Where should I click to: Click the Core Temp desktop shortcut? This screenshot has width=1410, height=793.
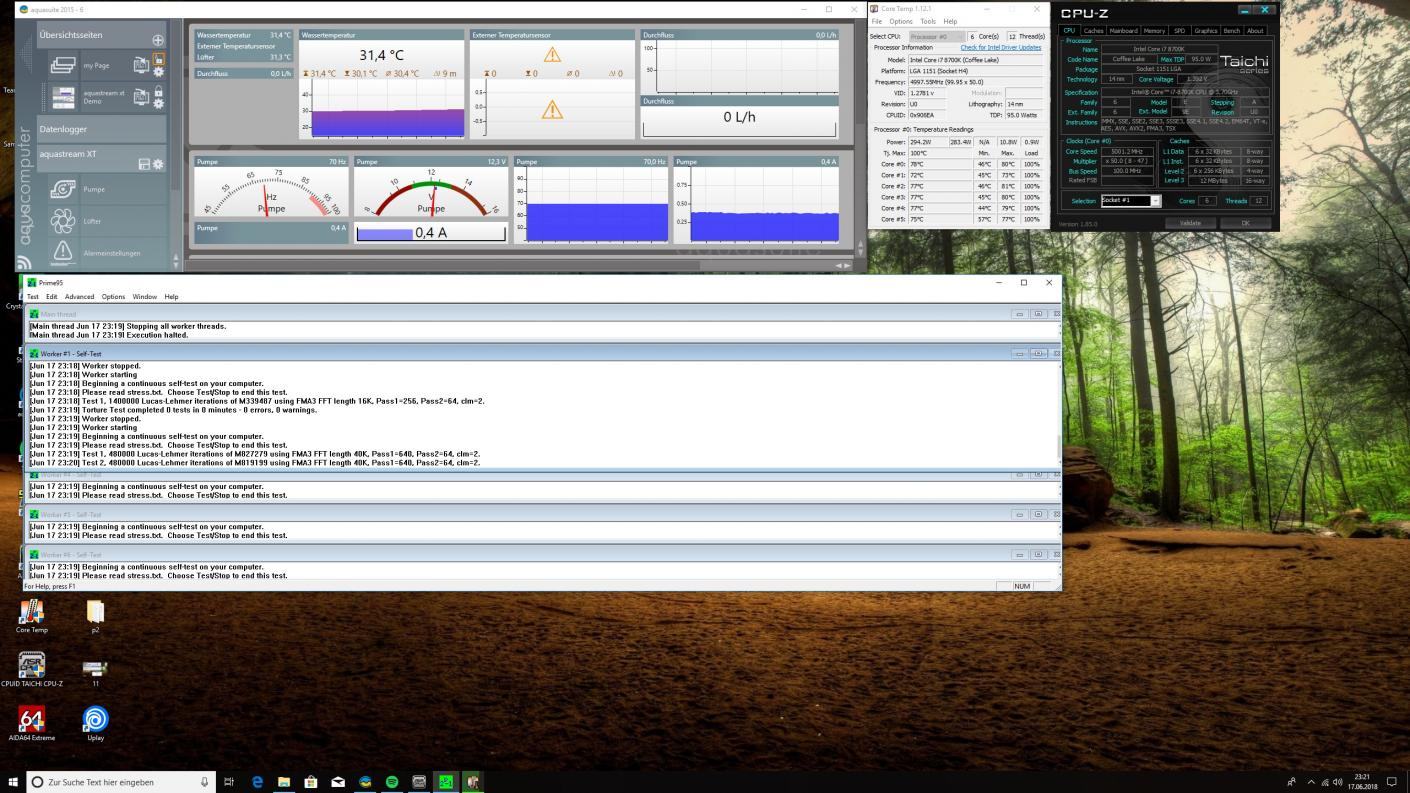tap(32, 616)
